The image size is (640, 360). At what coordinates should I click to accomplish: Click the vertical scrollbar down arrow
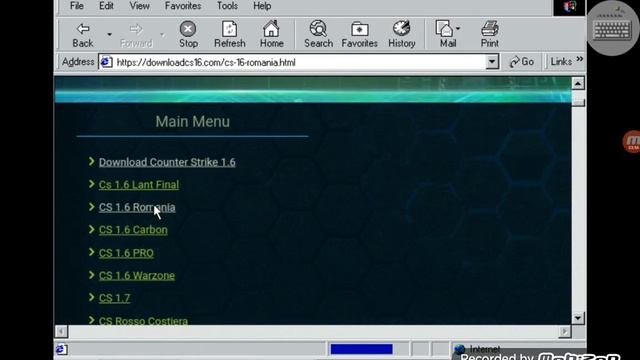578,318
